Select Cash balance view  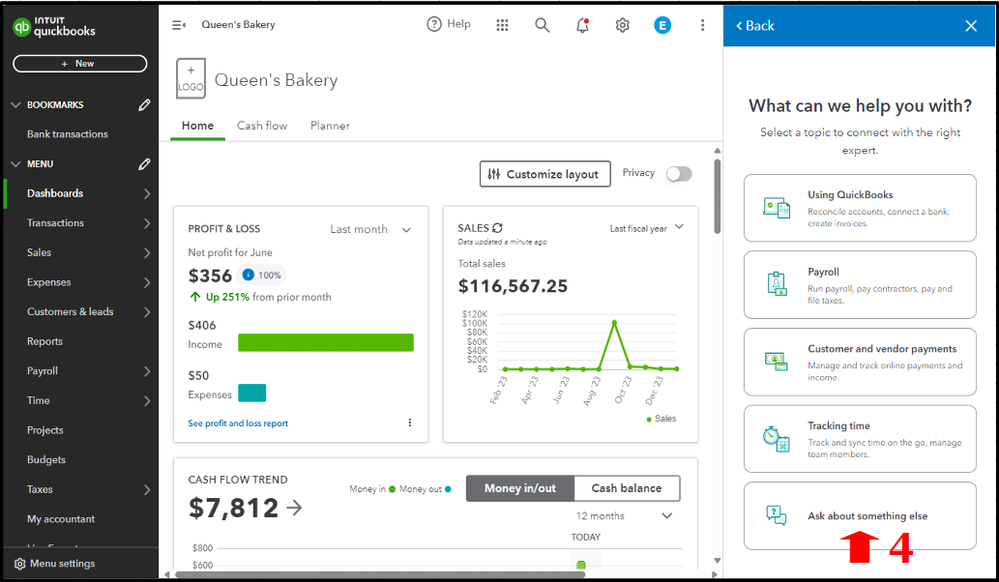[627, 488]
